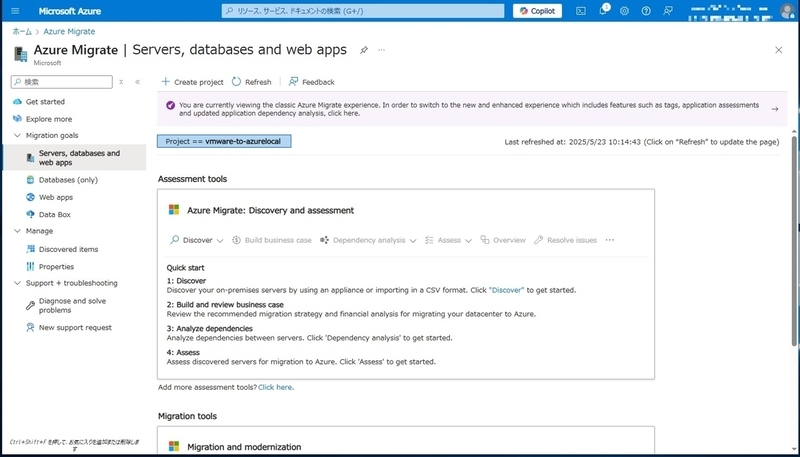800x457 pixels.
Task: Clear the sidebar search with X
Action: (x=121, y=82)
